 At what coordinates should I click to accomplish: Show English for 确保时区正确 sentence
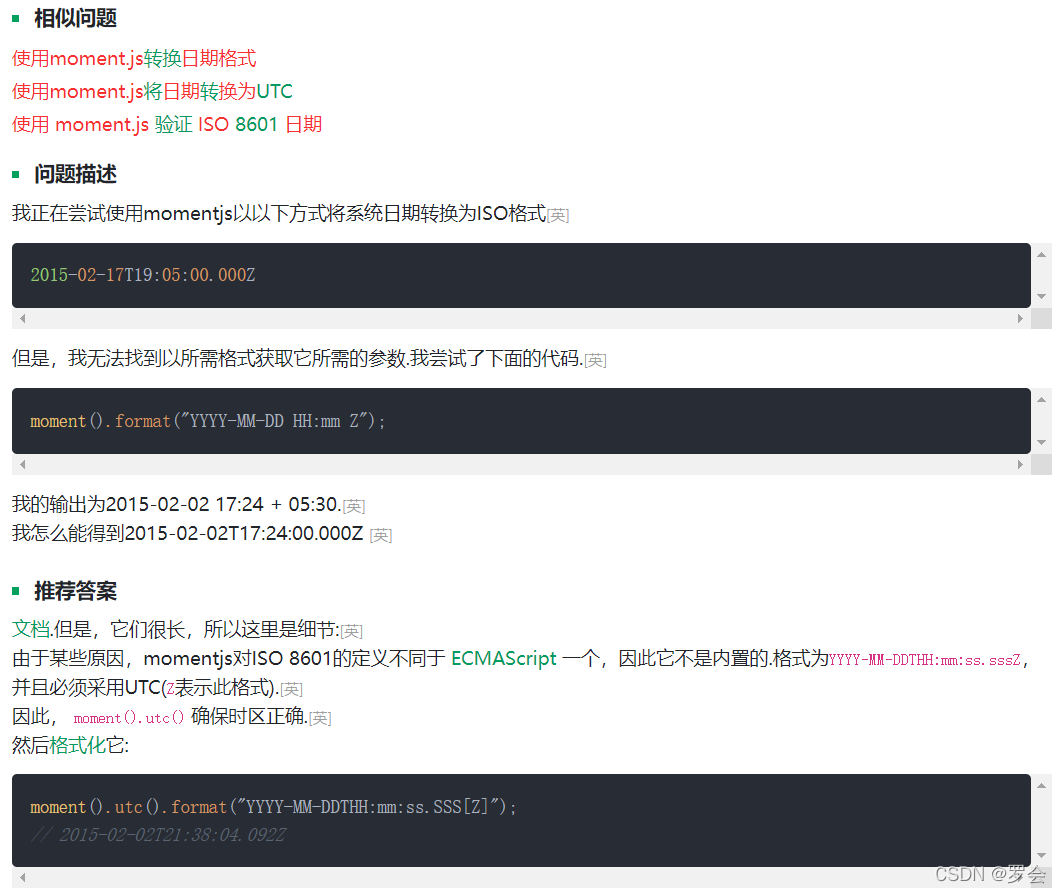[x=320, y=718]
